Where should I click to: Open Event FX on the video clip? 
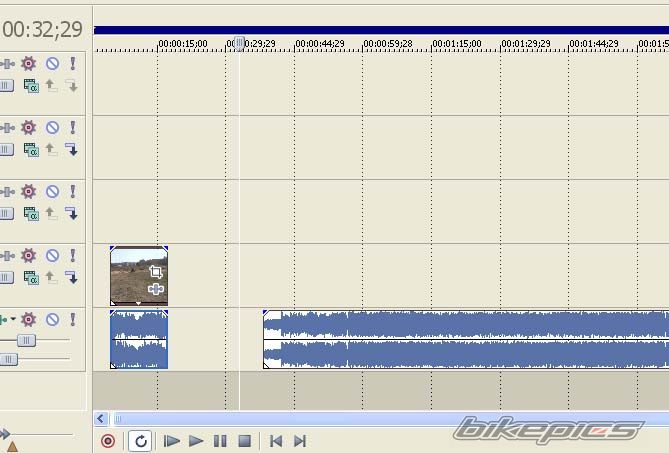click(156, 289)
